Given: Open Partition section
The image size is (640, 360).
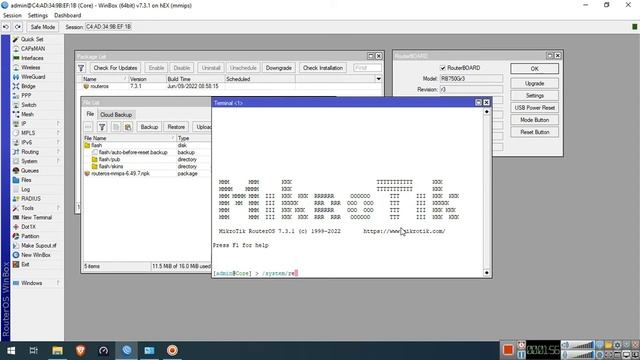Looking at the screenshot, I should (x=30, y=236).
